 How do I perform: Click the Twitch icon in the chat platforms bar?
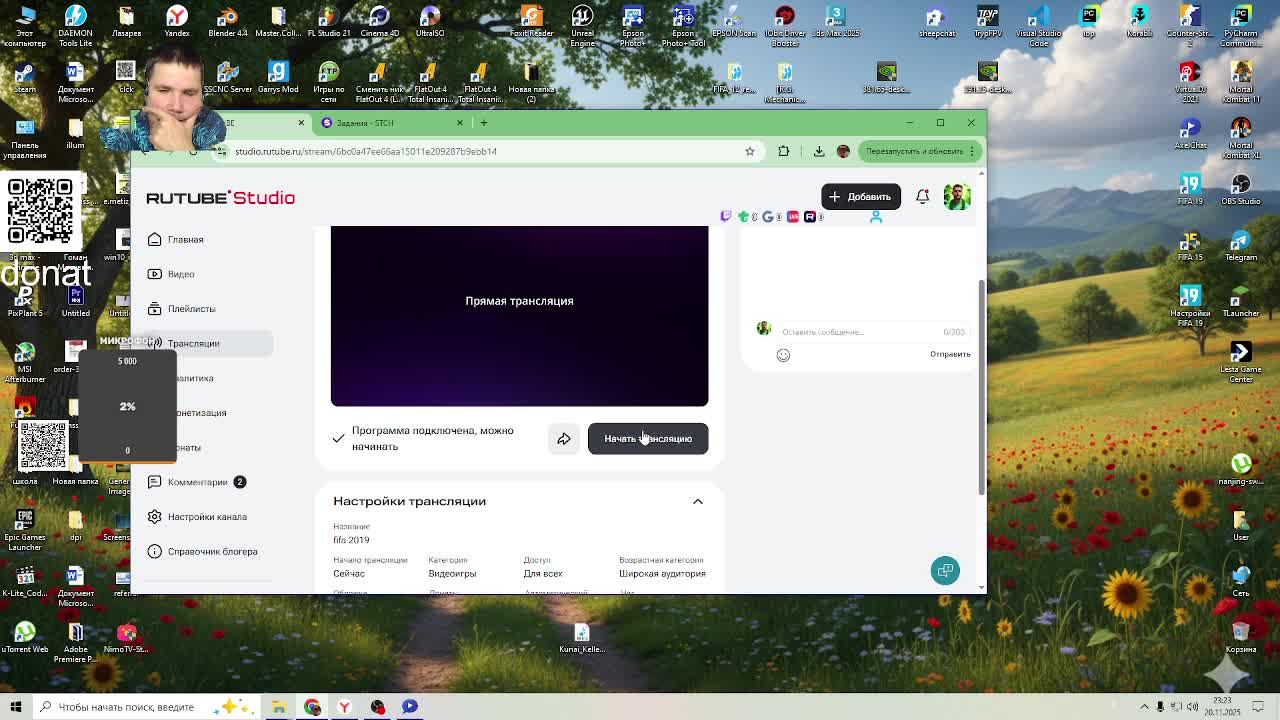tap(726, 216)
